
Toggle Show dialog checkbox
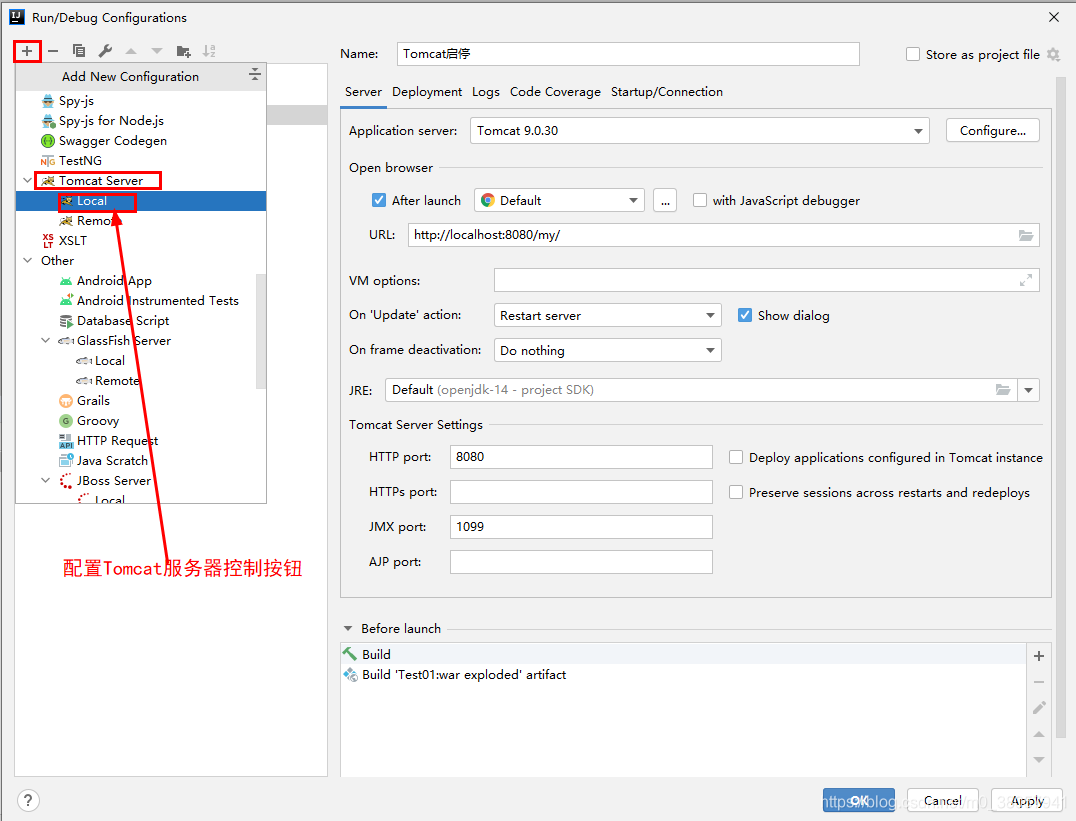[745, 315]
